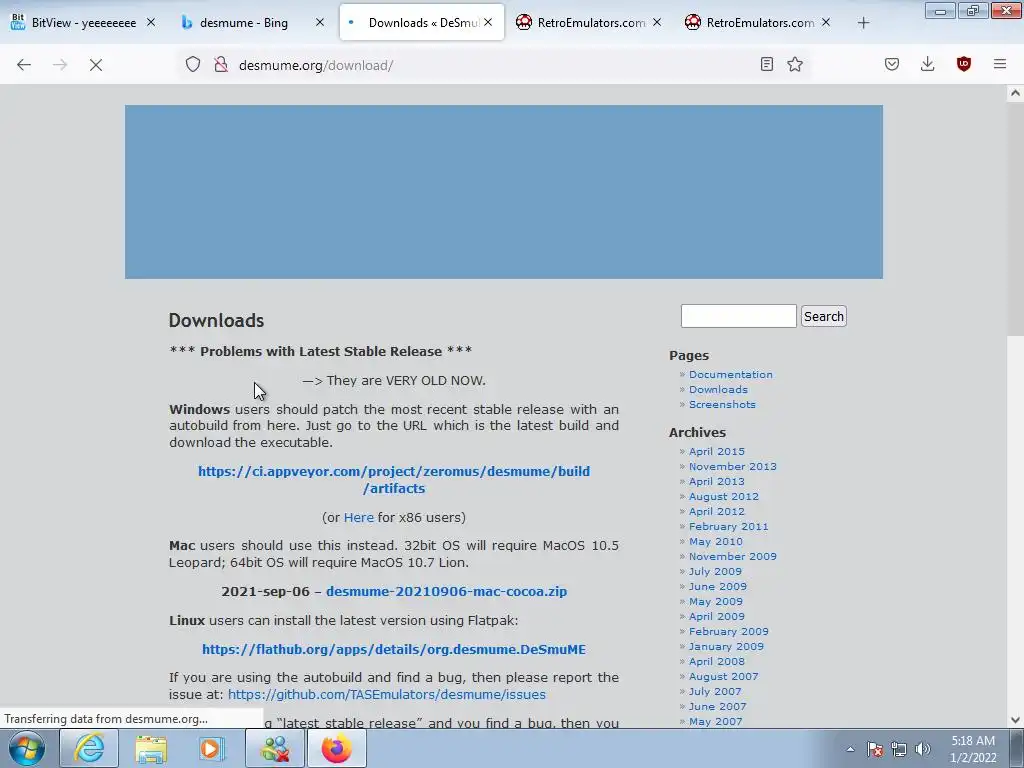1024x768 pixels.
Task: Open the January 2009 archive
Action: pos(726,647)
